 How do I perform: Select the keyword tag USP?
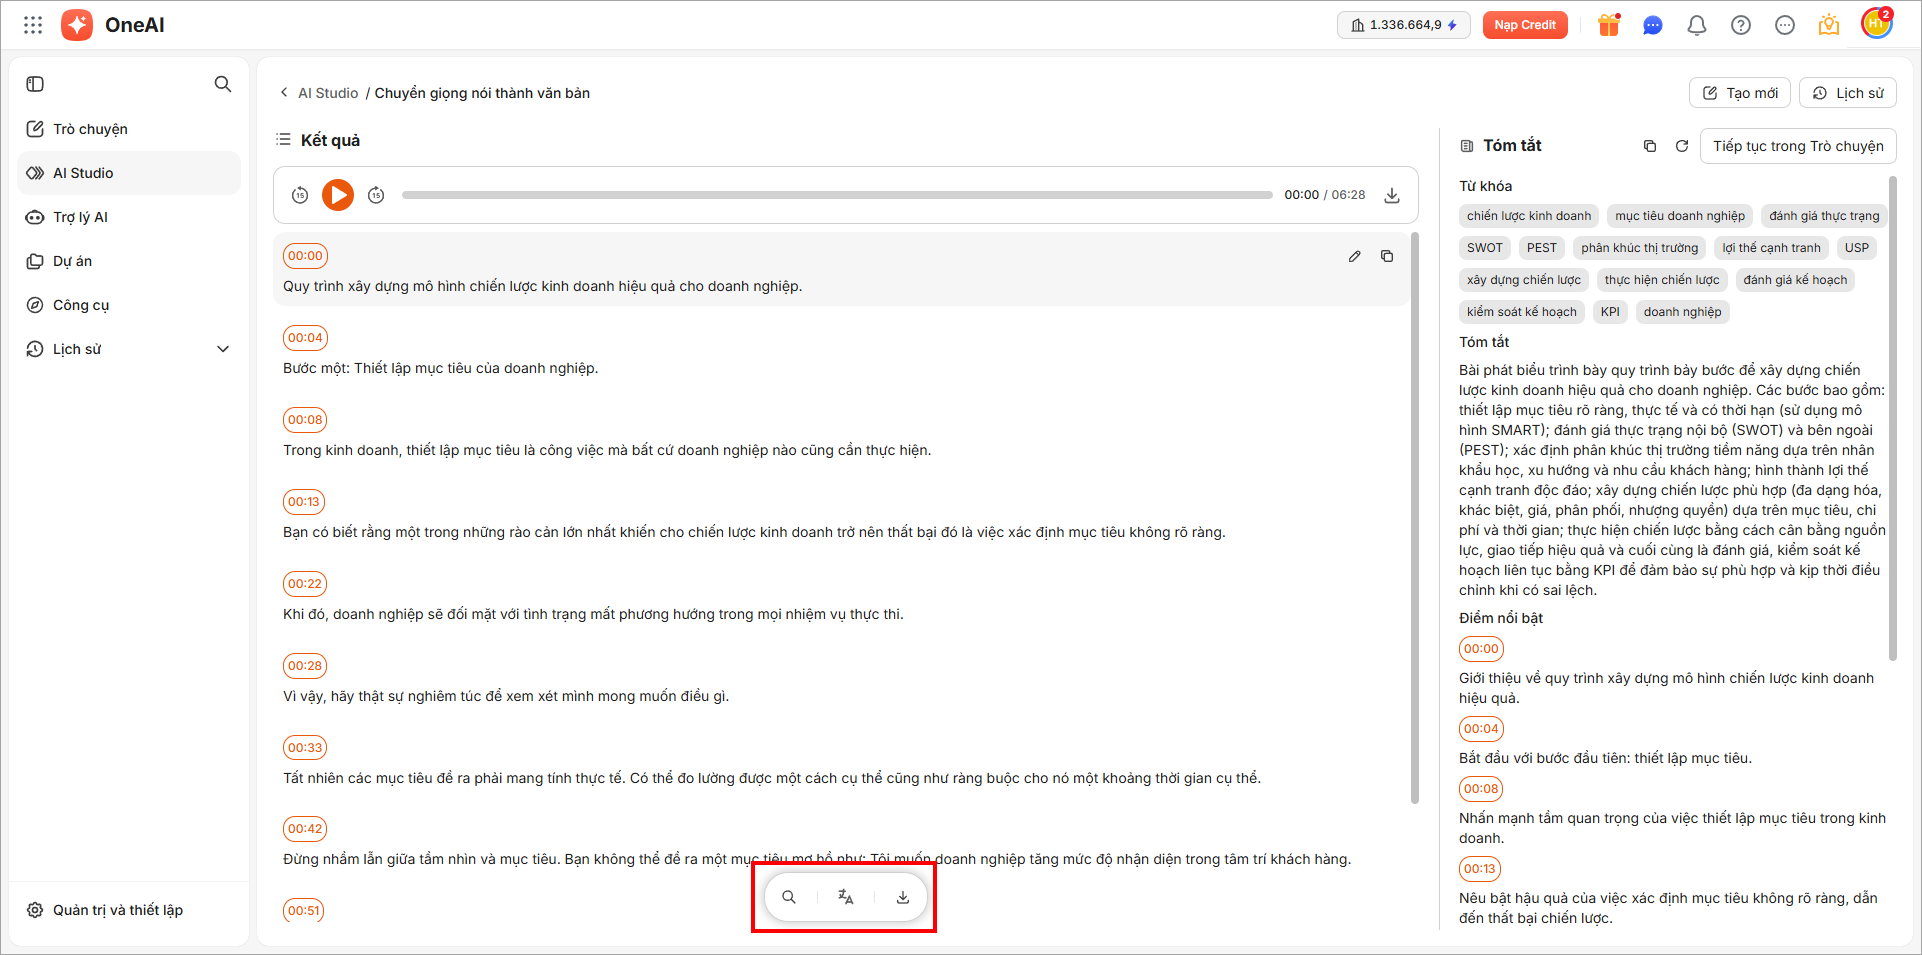(1857, 248)
